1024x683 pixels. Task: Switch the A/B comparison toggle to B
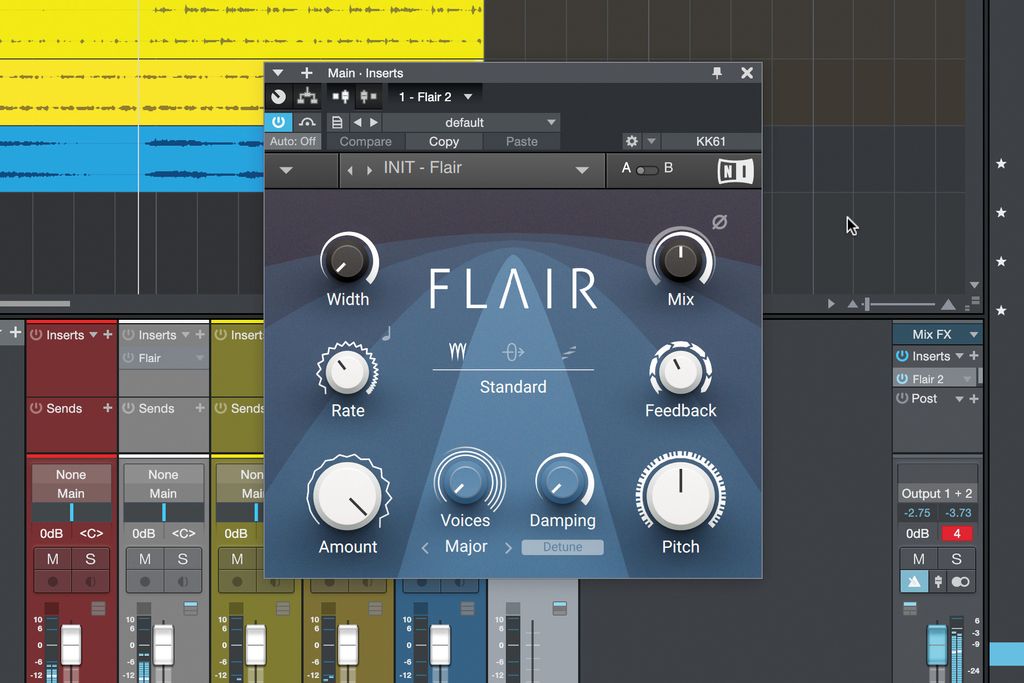coord(653,170)
